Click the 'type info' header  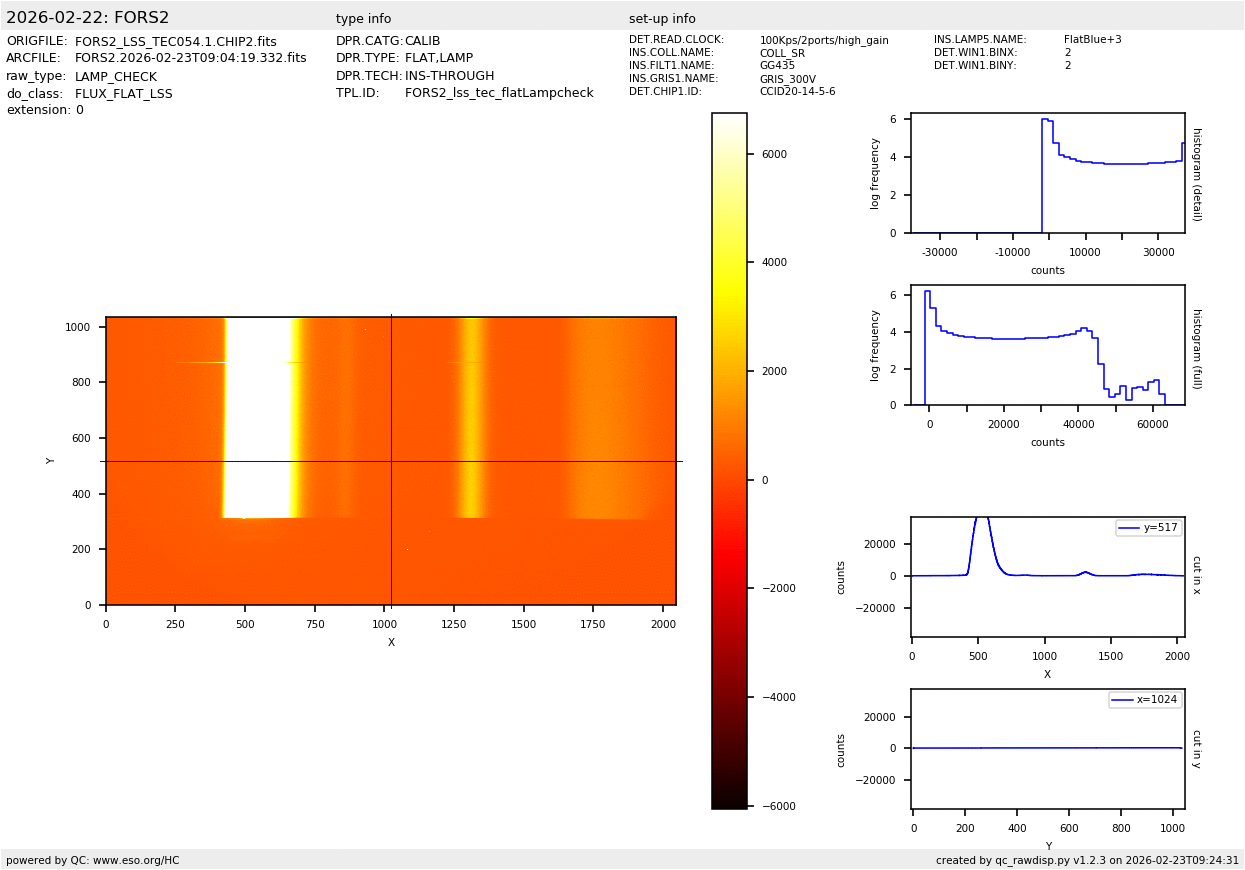[x=363, y=19]
